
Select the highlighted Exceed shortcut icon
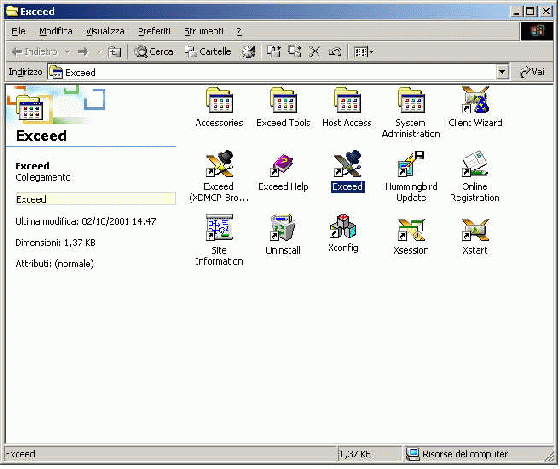(348, 164)
